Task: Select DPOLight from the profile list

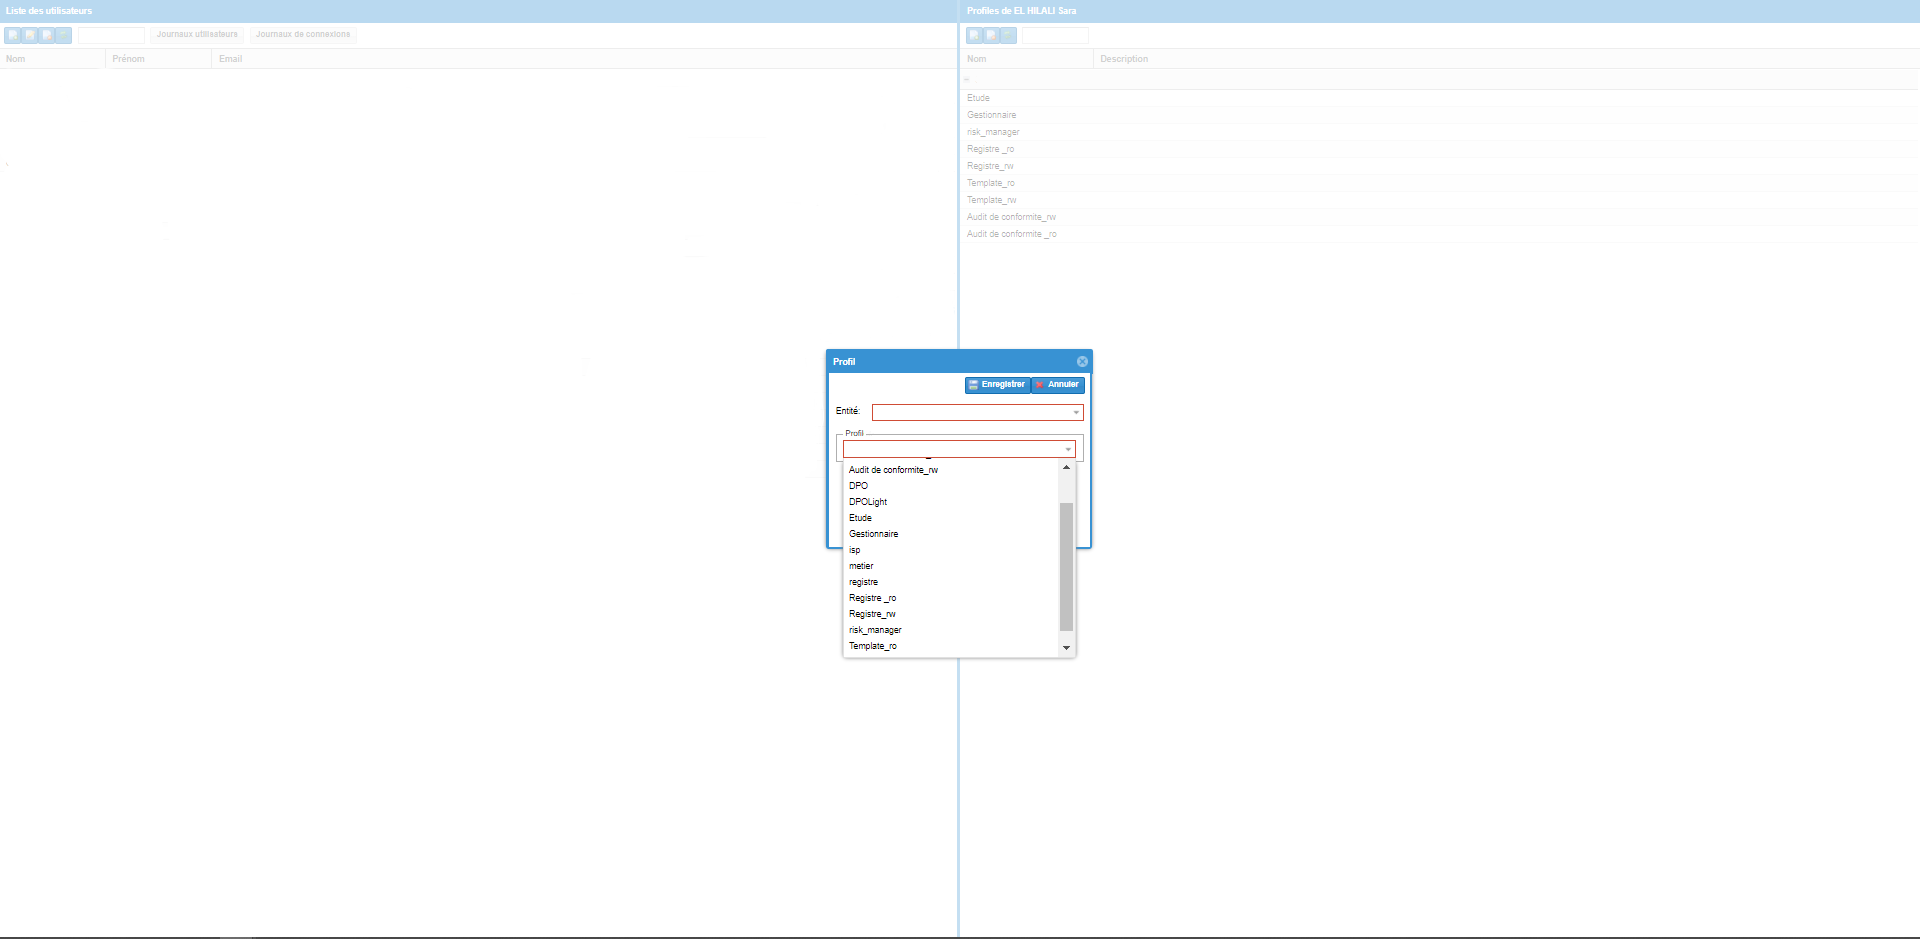Action: pos(868,502)
